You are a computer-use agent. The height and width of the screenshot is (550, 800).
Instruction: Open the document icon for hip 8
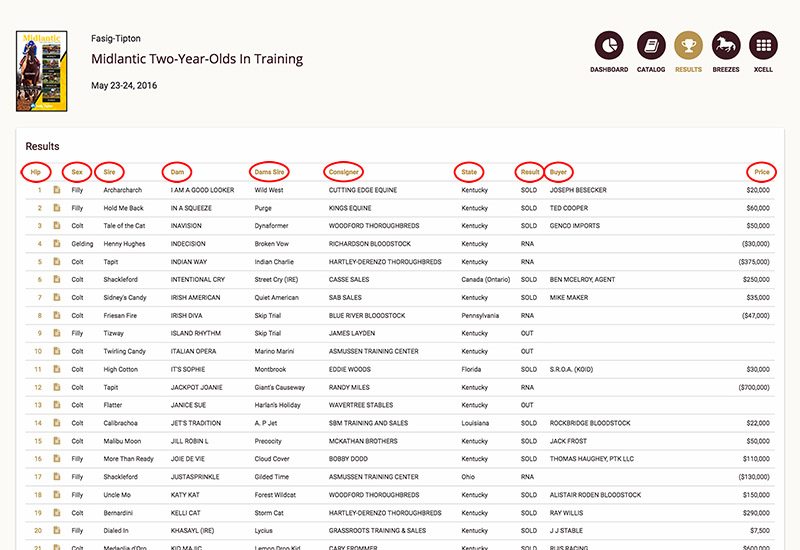pyautogui.click(x=57, y=315)
